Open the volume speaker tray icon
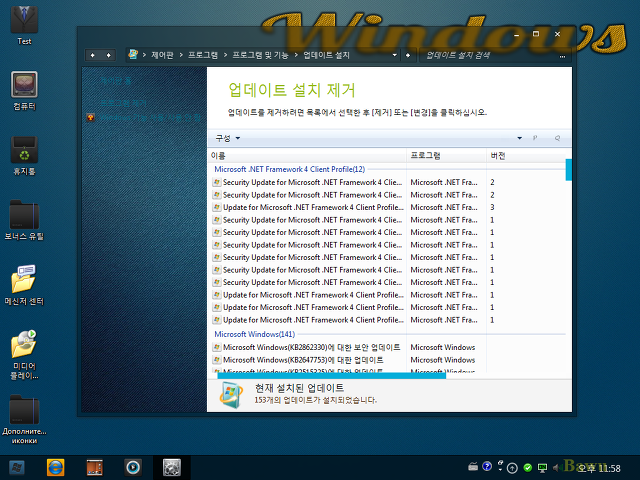The image size is (640, 480). click(x=556, y=468)
